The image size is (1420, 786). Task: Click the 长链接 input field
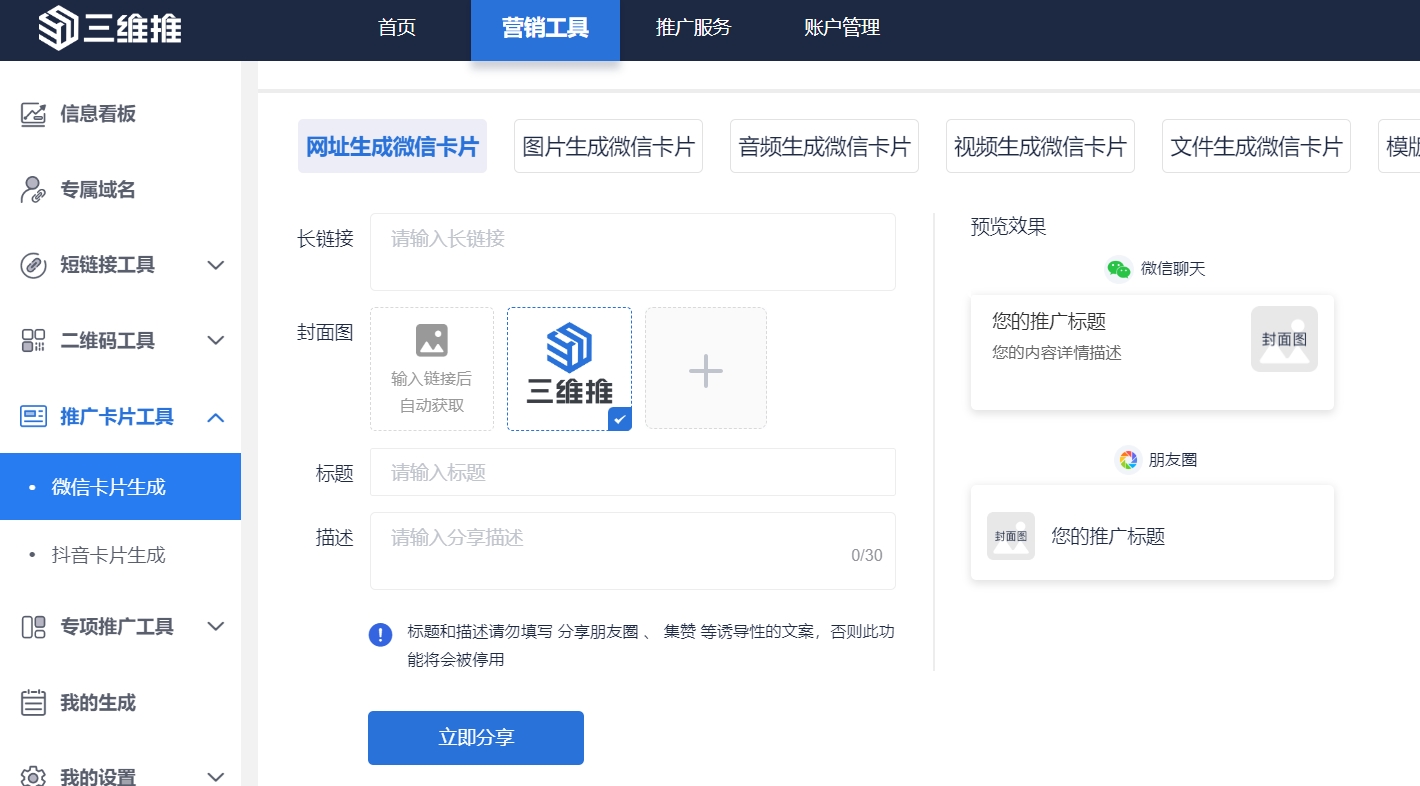(632, 252)
